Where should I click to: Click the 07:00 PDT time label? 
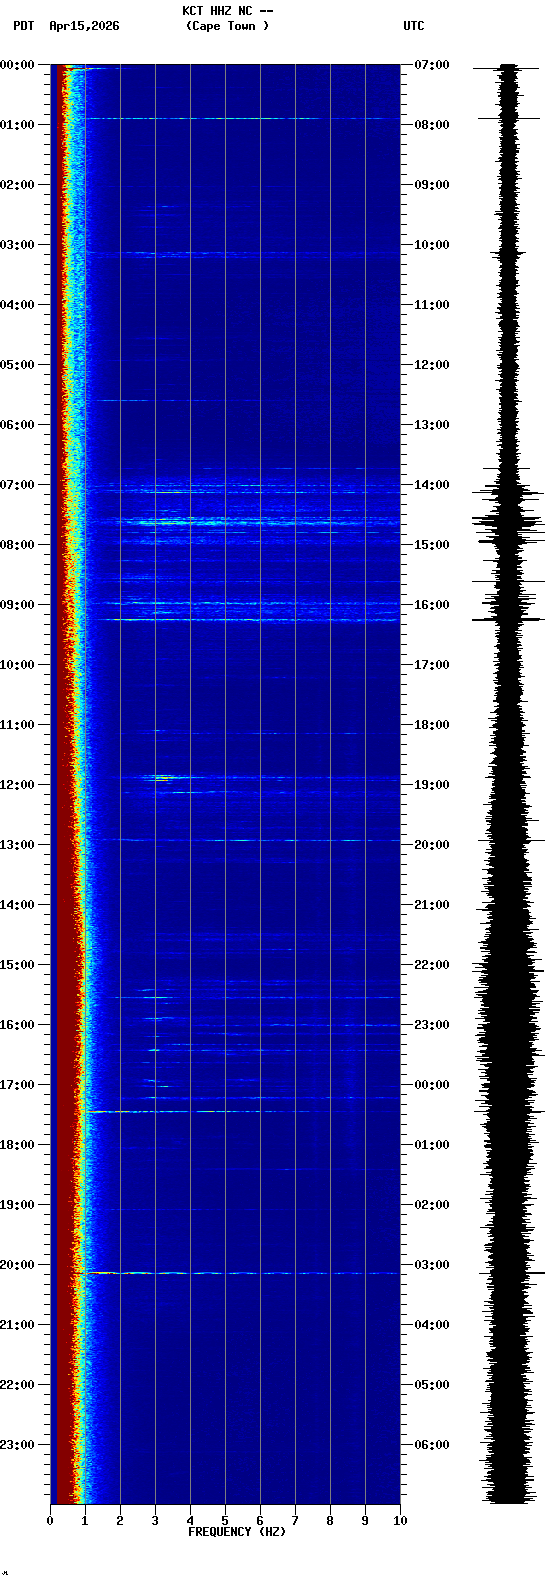(17, 485)
